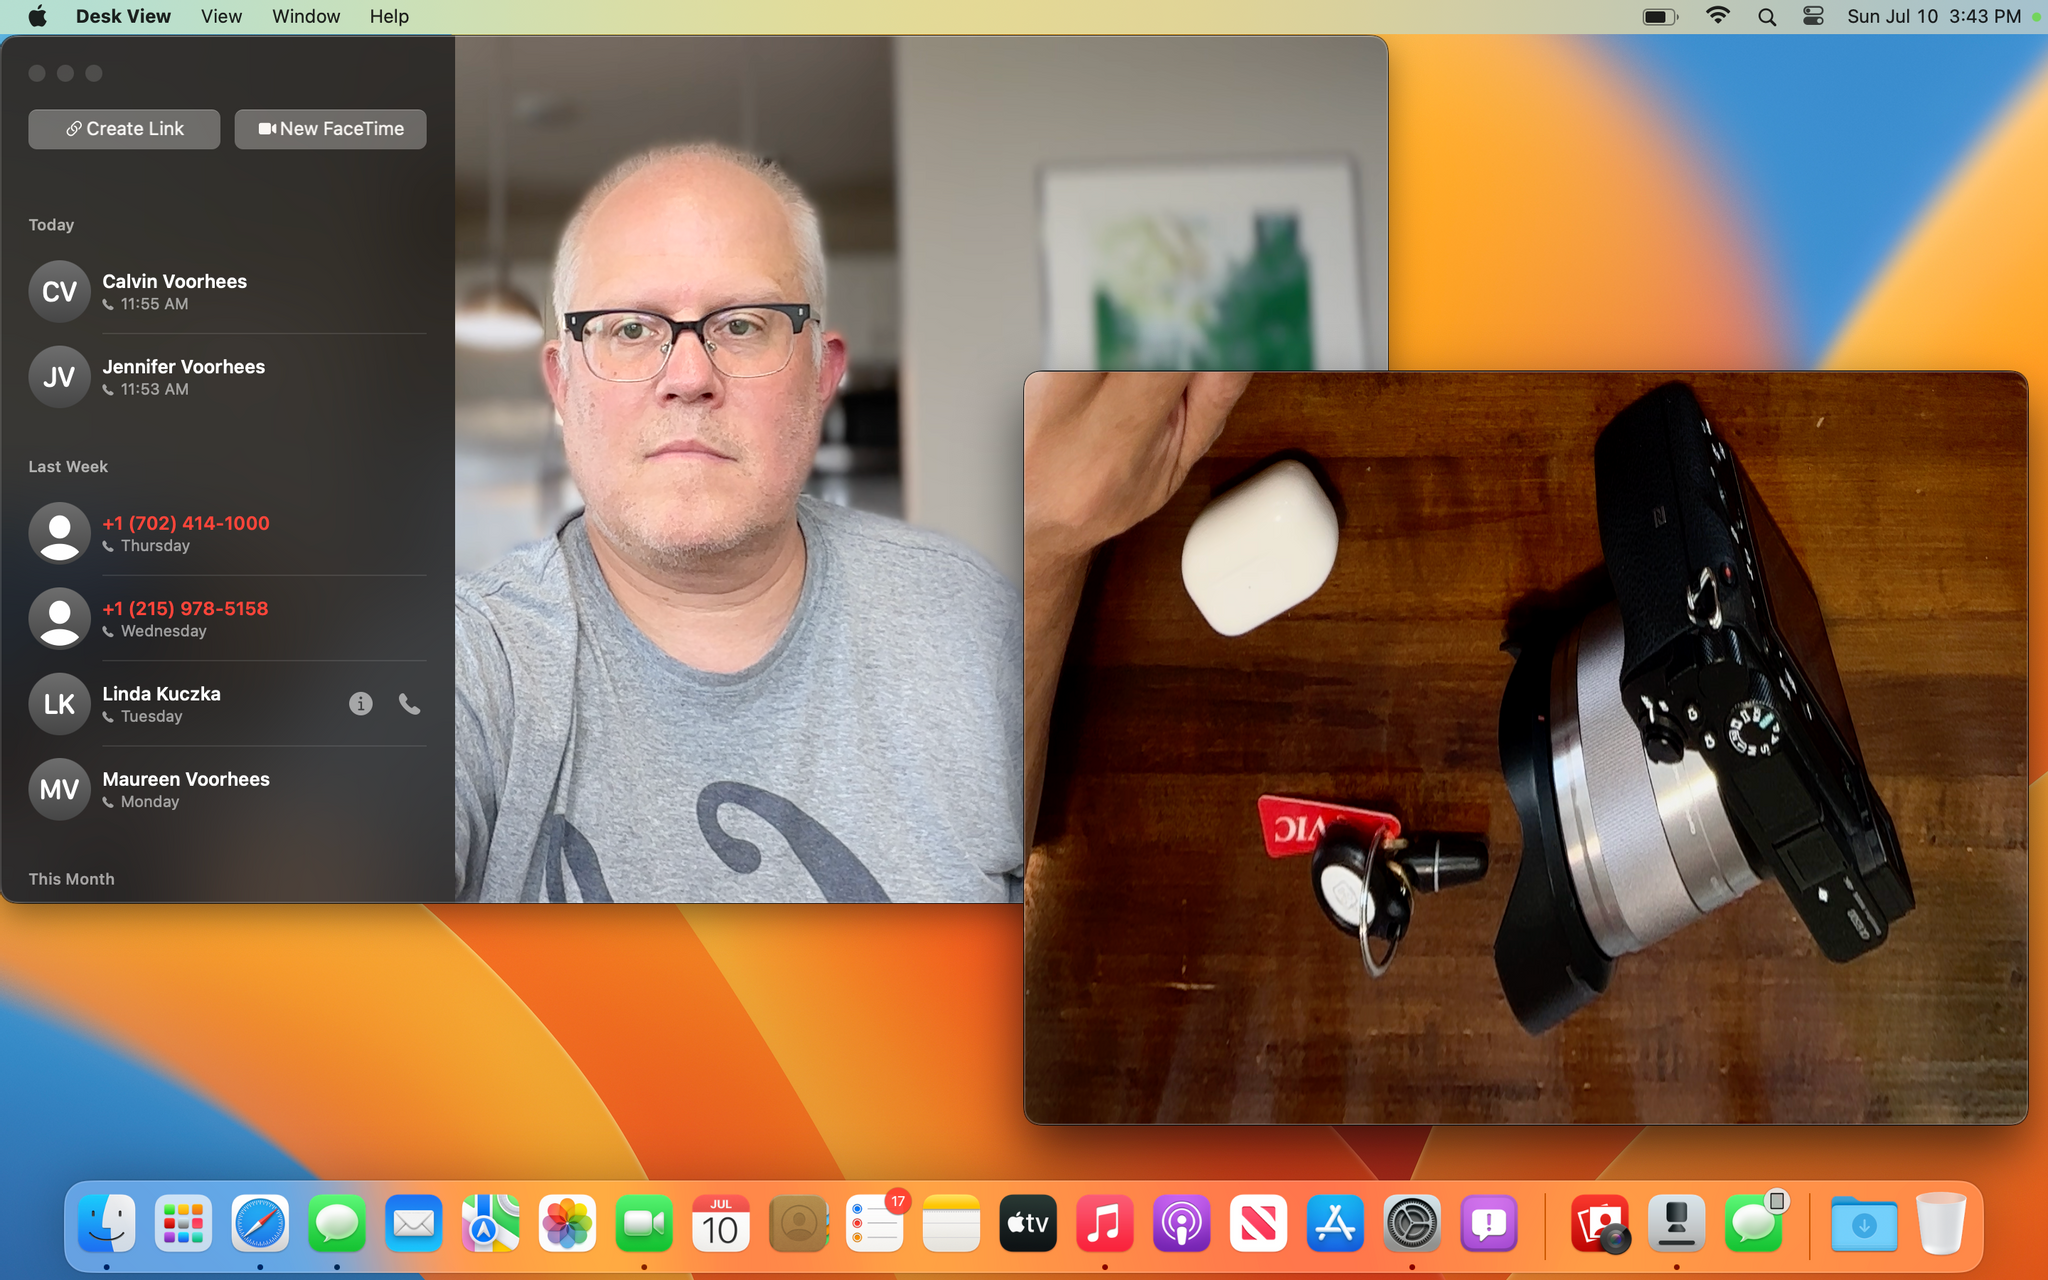
Task: Select Calvin Voorhees recent call entry
Action: [x=227, y=291]
